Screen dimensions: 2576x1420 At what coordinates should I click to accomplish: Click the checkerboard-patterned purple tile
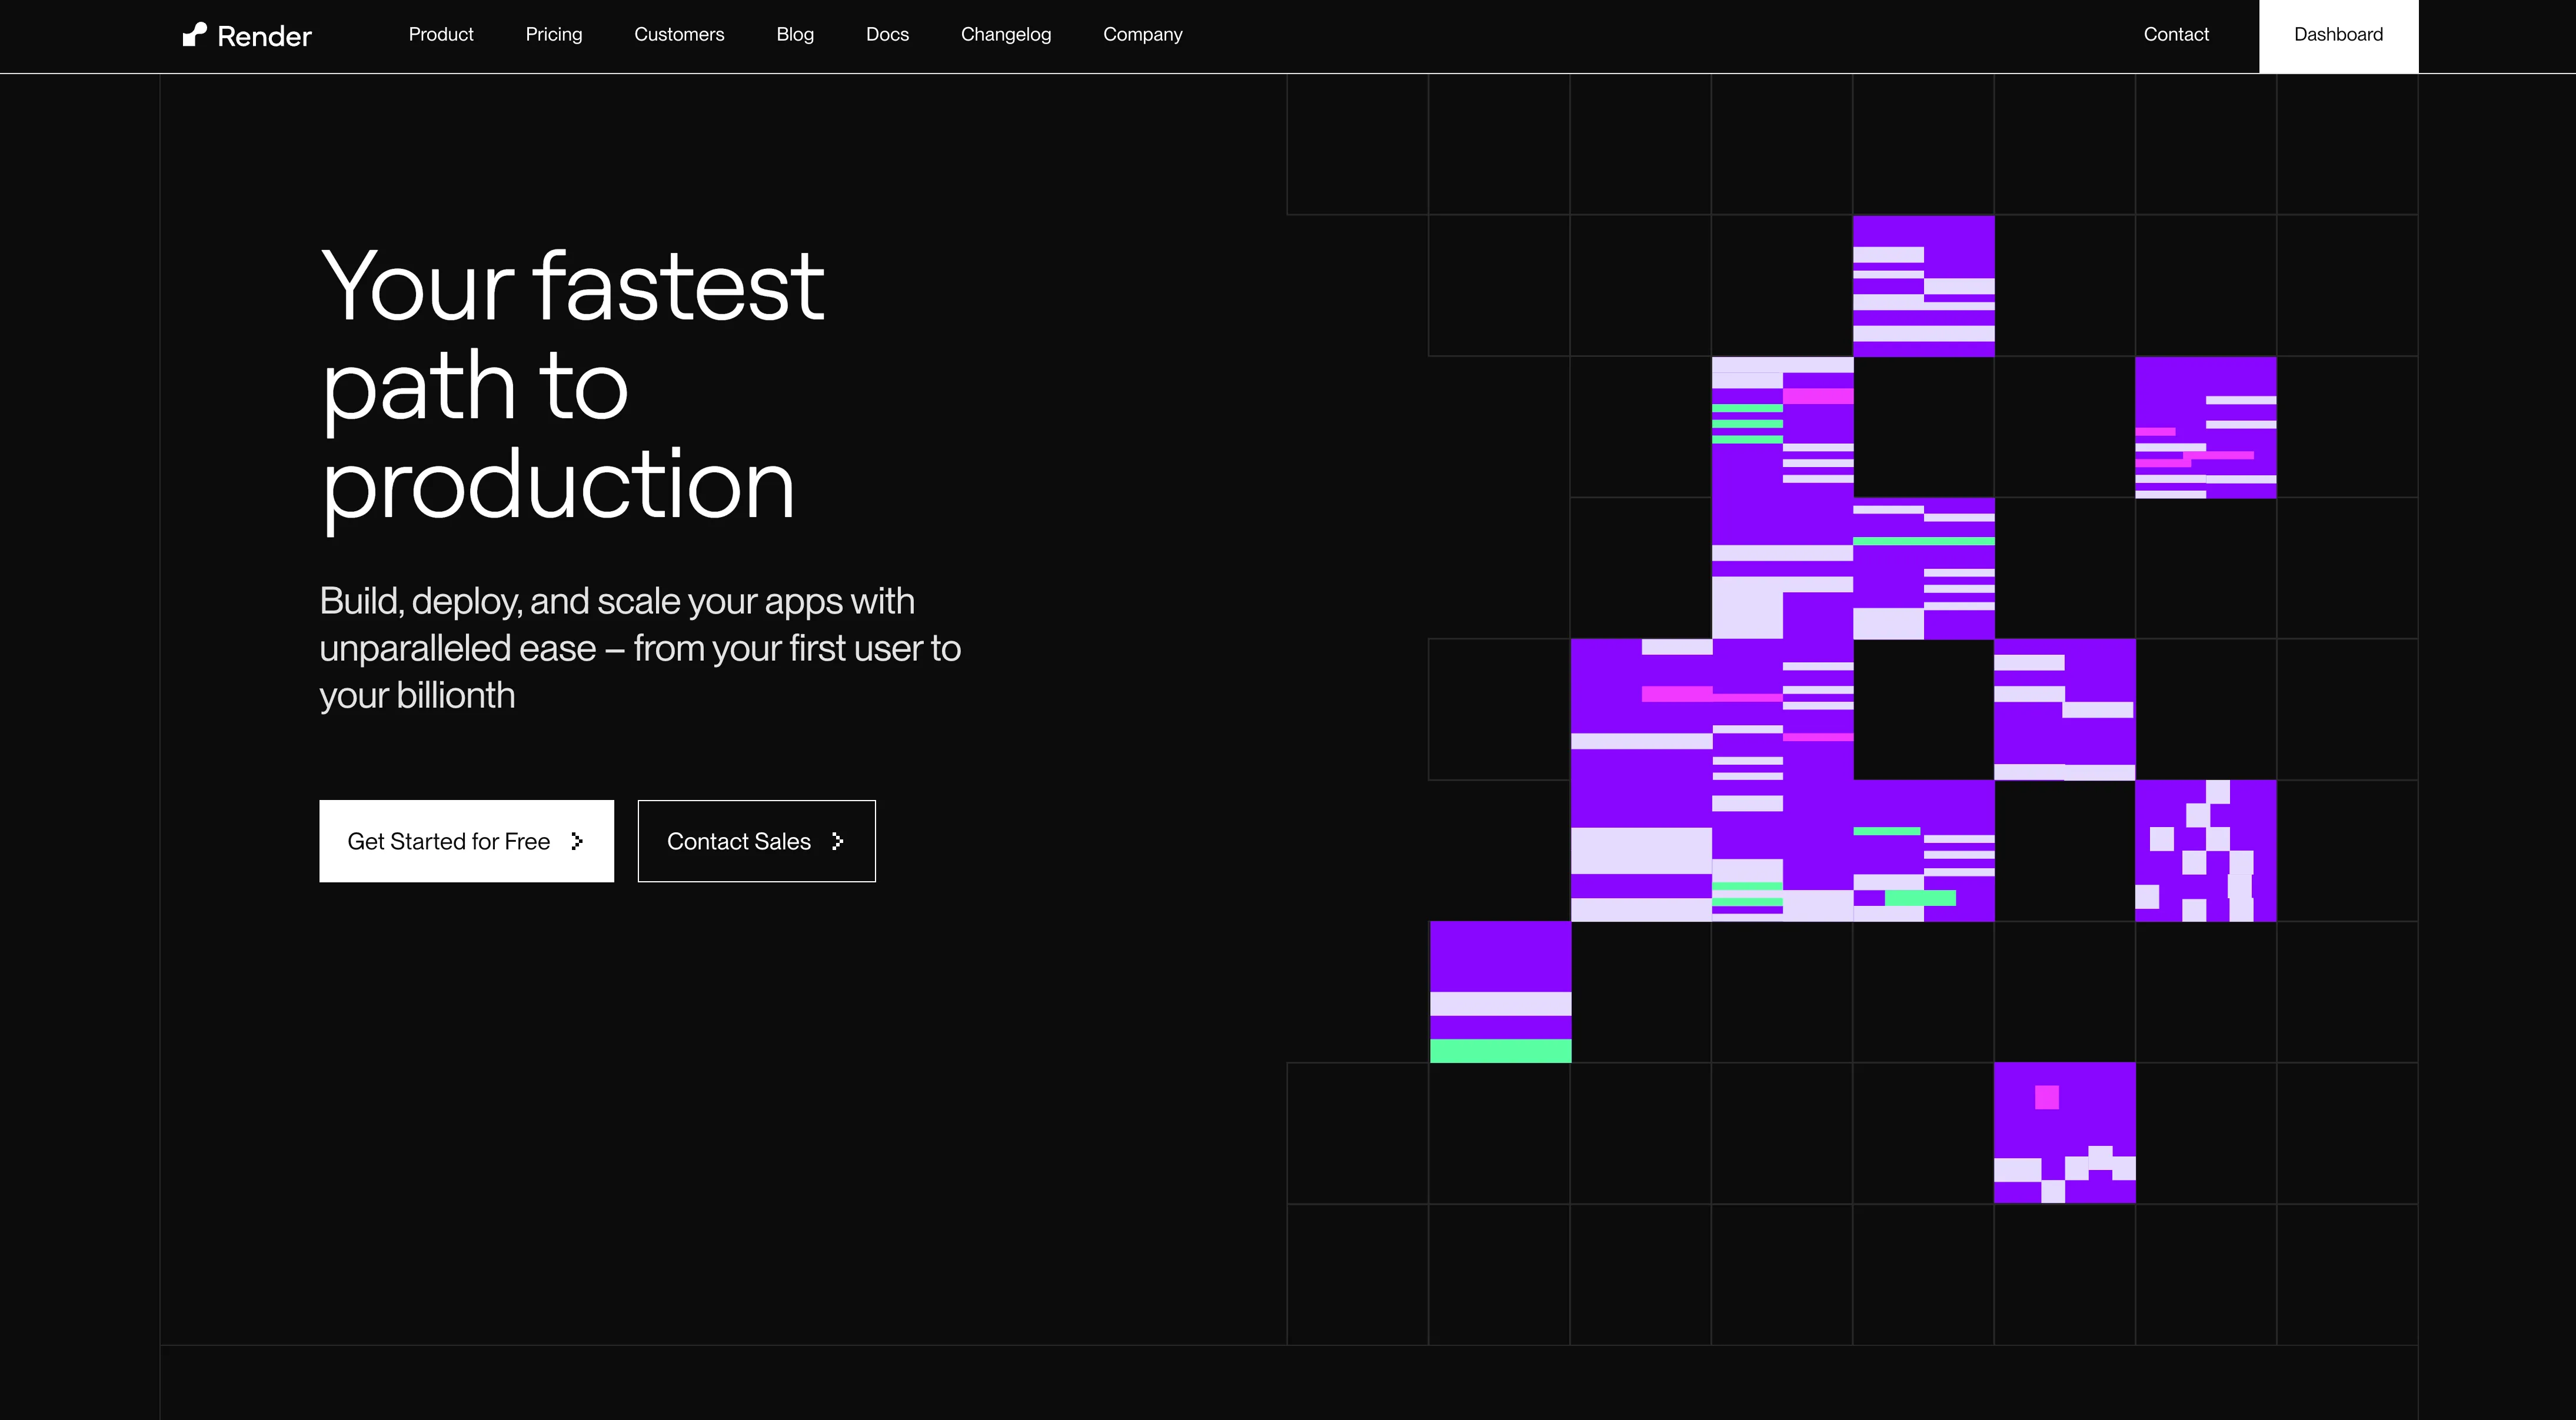[x=2205, y=851]
